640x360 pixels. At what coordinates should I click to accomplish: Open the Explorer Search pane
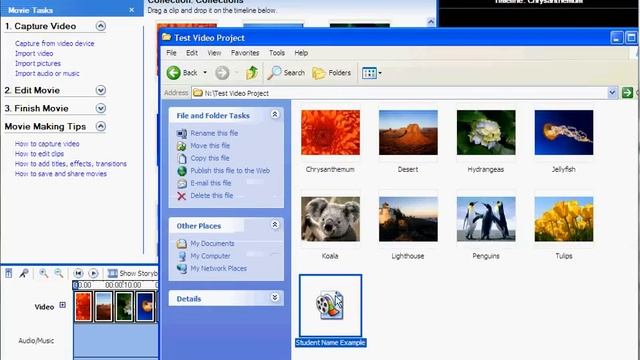286,73
